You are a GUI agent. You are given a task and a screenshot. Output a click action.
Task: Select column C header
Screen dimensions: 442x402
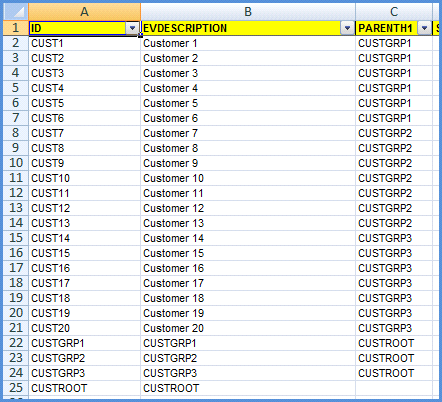click(x=394, y=12)
